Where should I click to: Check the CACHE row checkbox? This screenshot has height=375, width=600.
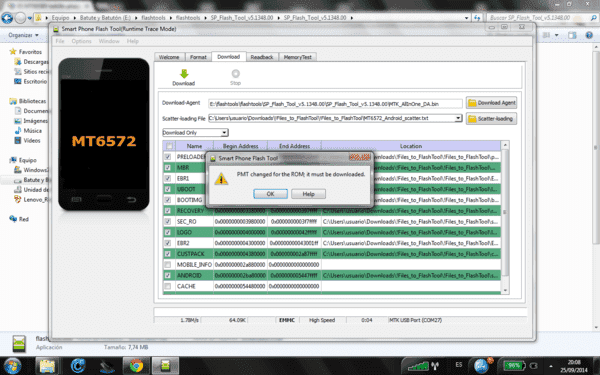[168, 286]
